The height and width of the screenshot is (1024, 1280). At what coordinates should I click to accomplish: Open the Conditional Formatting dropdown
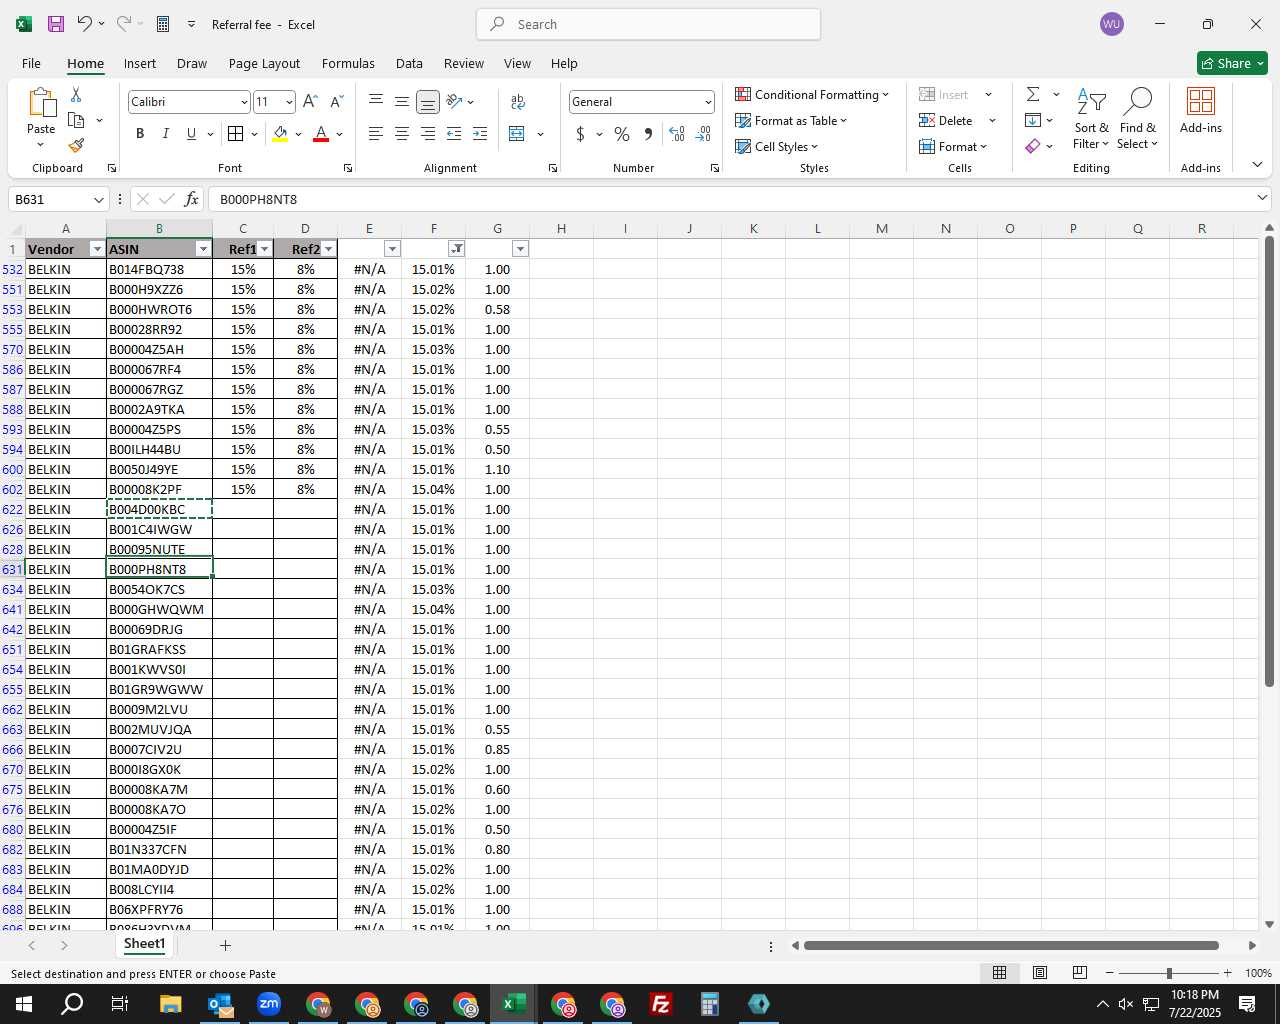tap(812, 94)
